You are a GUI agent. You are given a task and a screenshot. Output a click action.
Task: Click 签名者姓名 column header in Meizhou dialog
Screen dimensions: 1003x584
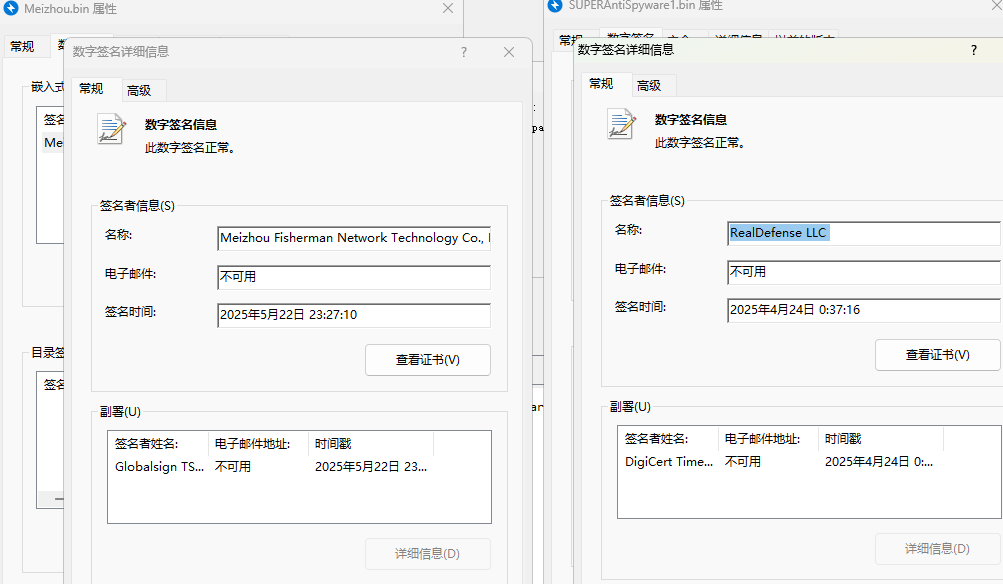(158, 444)
